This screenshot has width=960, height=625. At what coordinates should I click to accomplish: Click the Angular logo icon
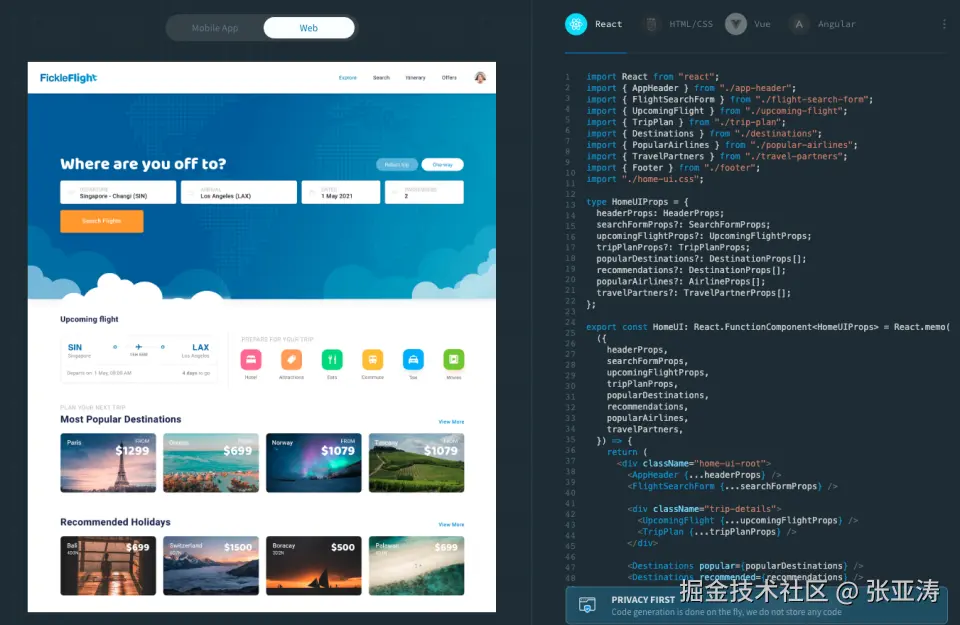pos(798,24)
